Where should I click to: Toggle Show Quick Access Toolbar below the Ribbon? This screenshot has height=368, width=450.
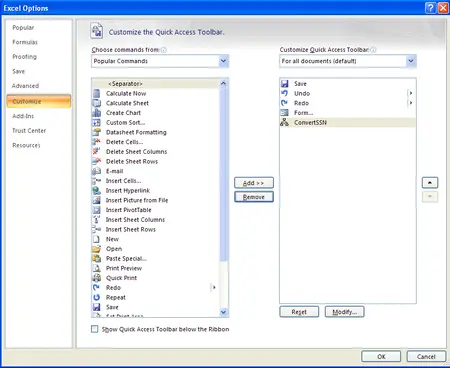(95, 329)
